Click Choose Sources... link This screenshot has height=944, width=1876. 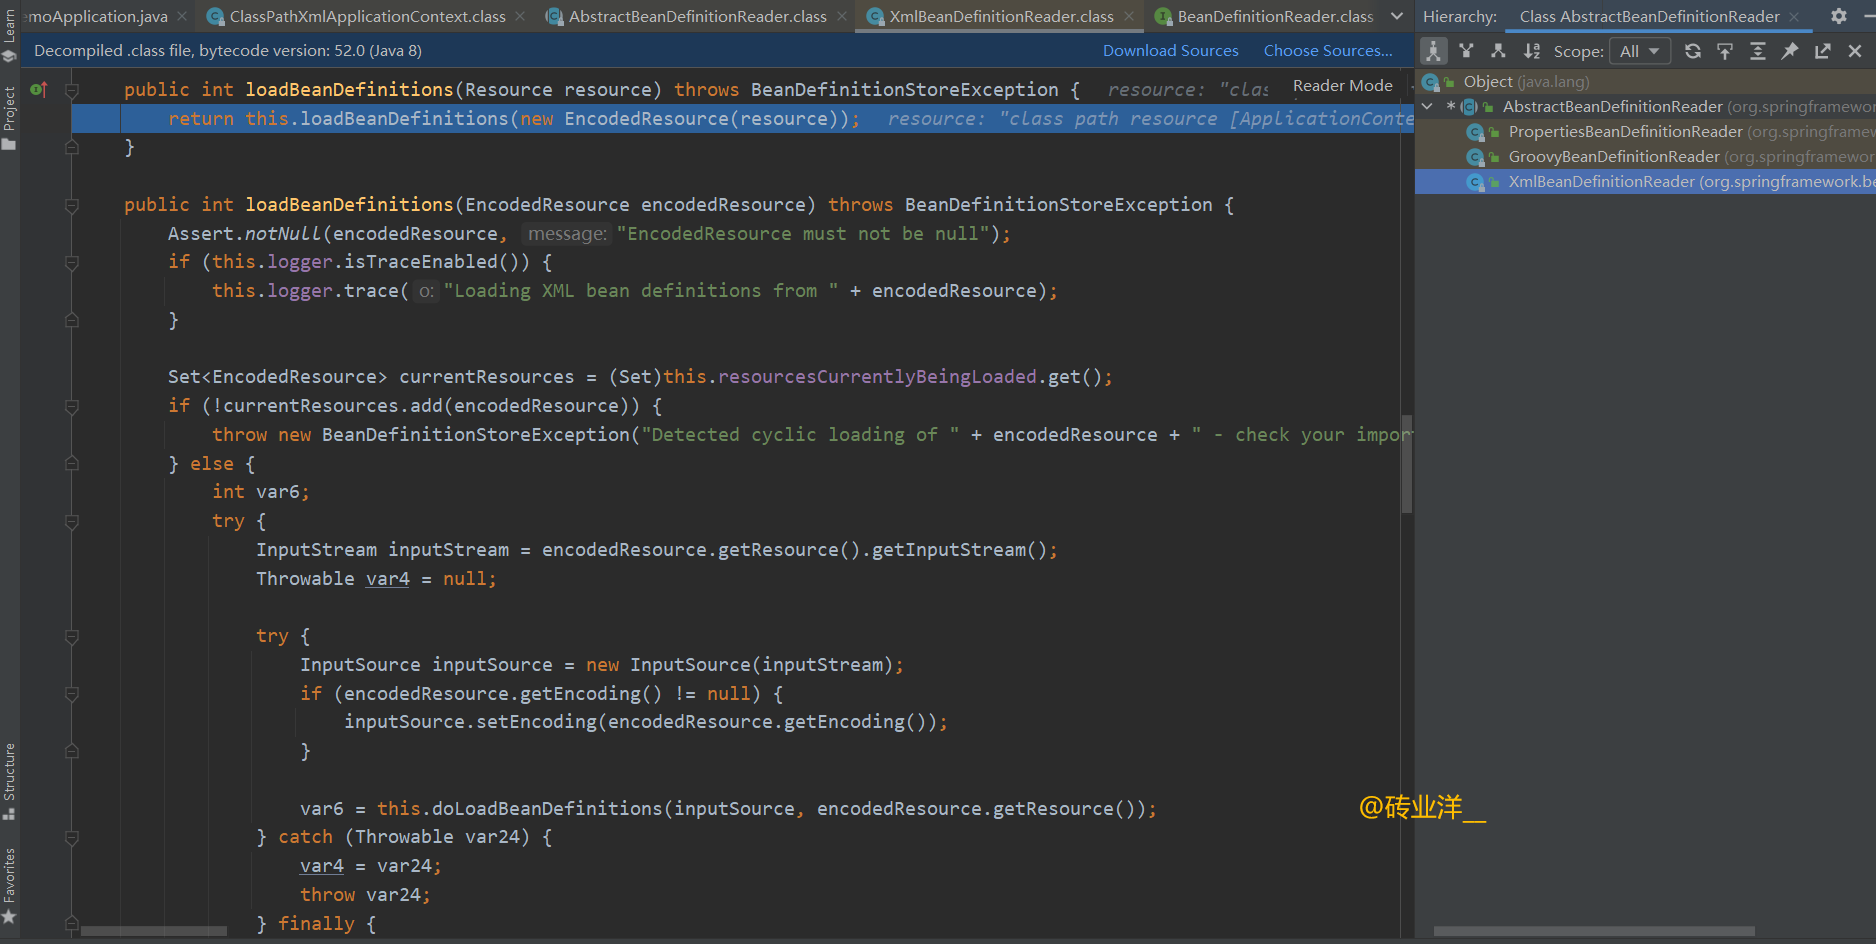pyautogui.click(x=1328, y=51)
